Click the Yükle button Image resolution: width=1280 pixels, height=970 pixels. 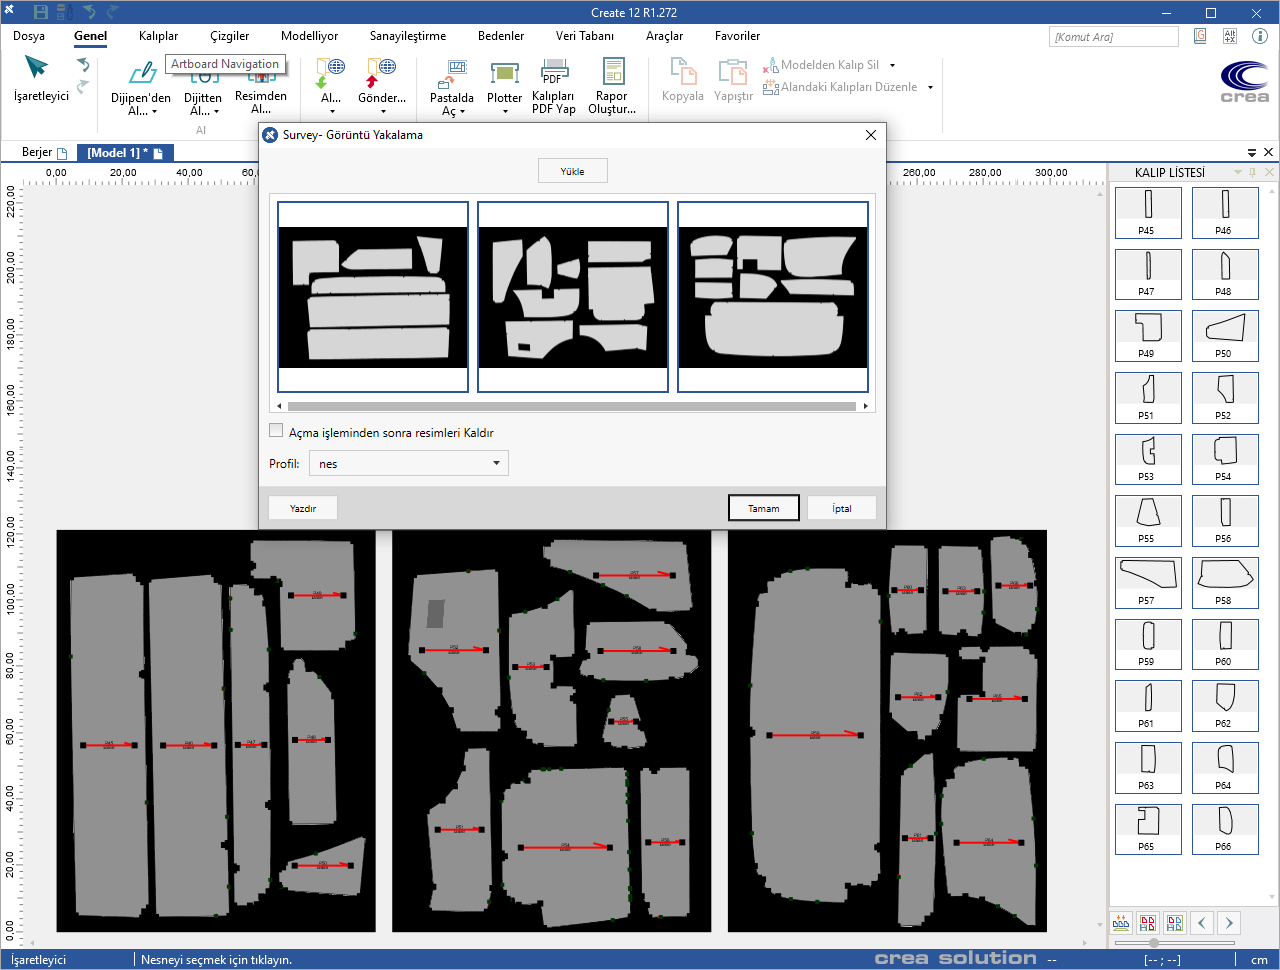click(x=572, y=171)
